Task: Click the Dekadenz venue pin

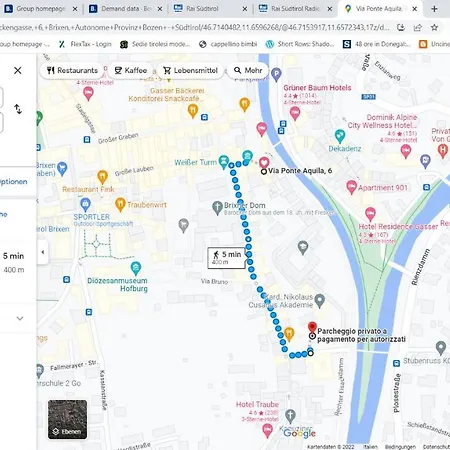Action: pyautogui.click(x=340, y=136)
